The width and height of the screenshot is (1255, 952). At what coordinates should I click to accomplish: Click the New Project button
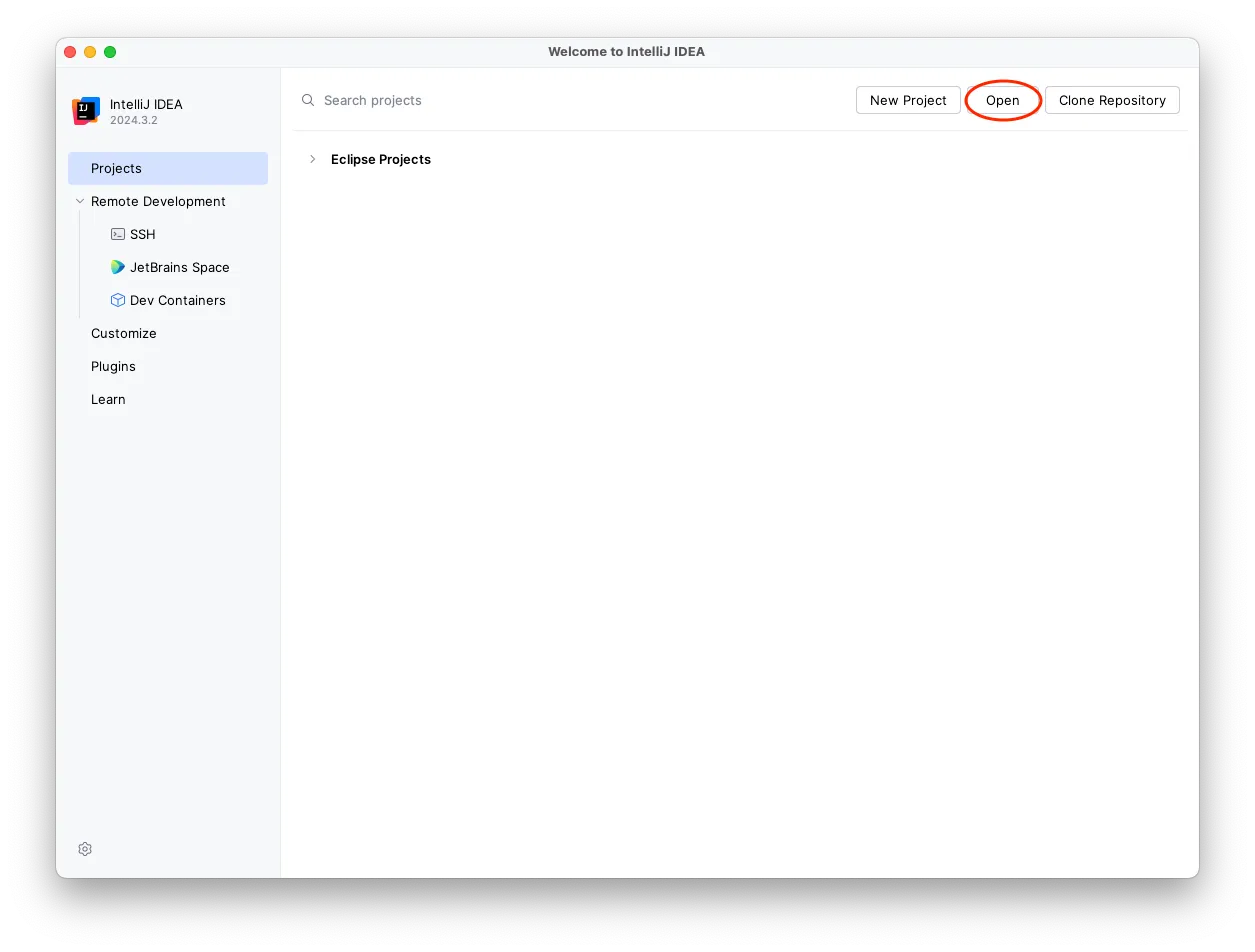[x=907, y=100]
